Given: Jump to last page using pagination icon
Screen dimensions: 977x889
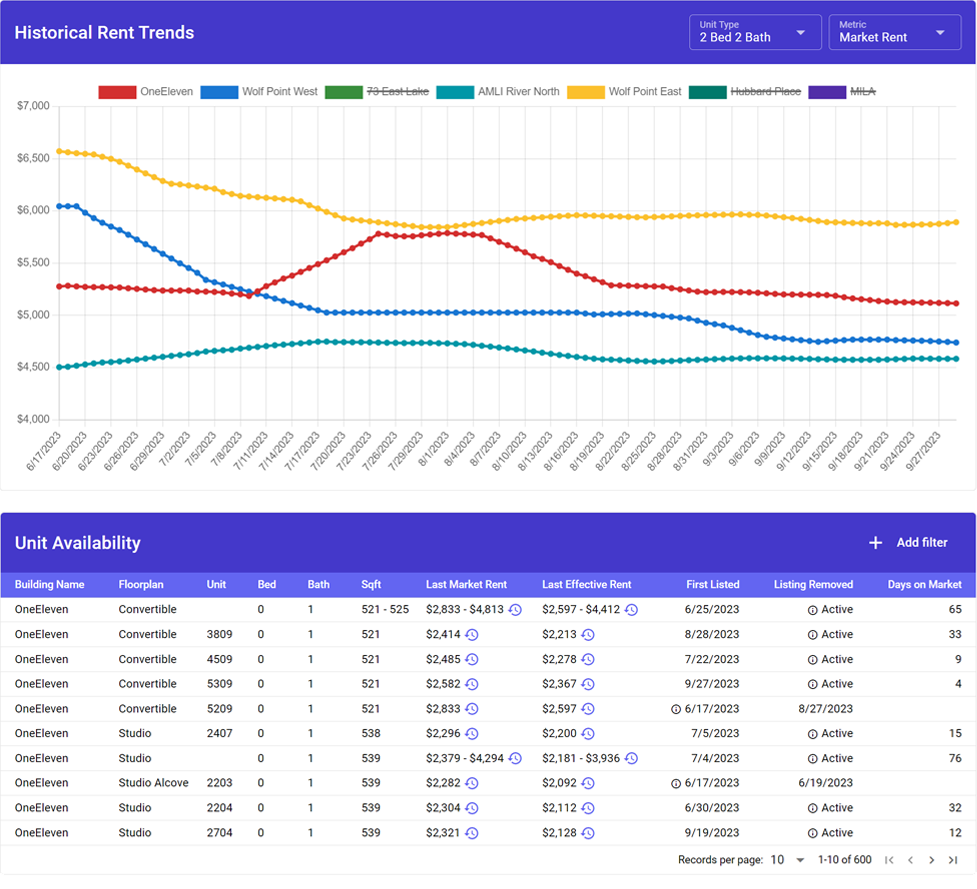Looking at the screenshot, I should (x=954, y=860).
